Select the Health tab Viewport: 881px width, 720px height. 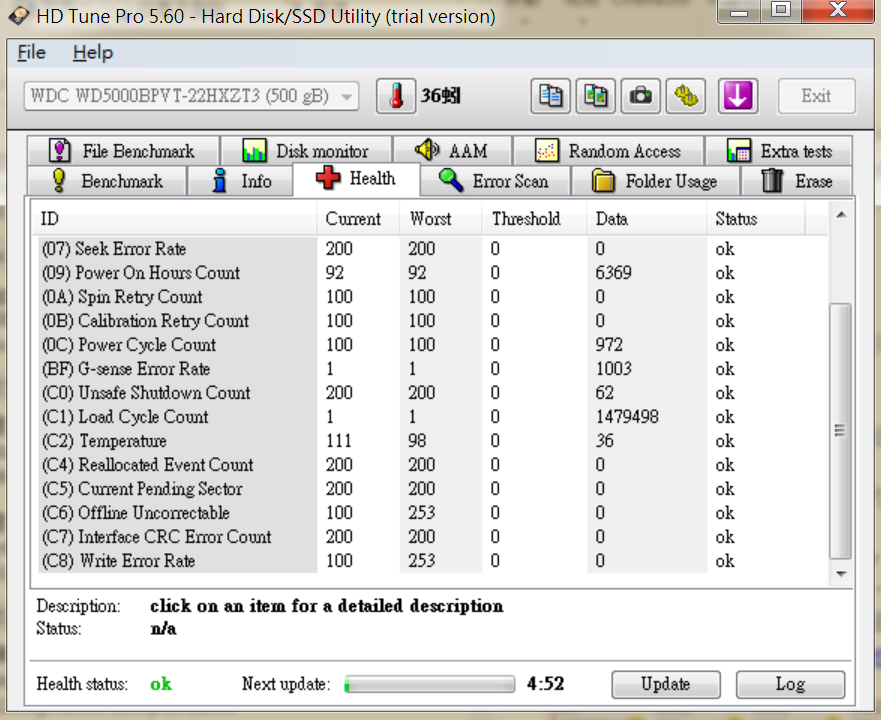[x=356, y=179]
